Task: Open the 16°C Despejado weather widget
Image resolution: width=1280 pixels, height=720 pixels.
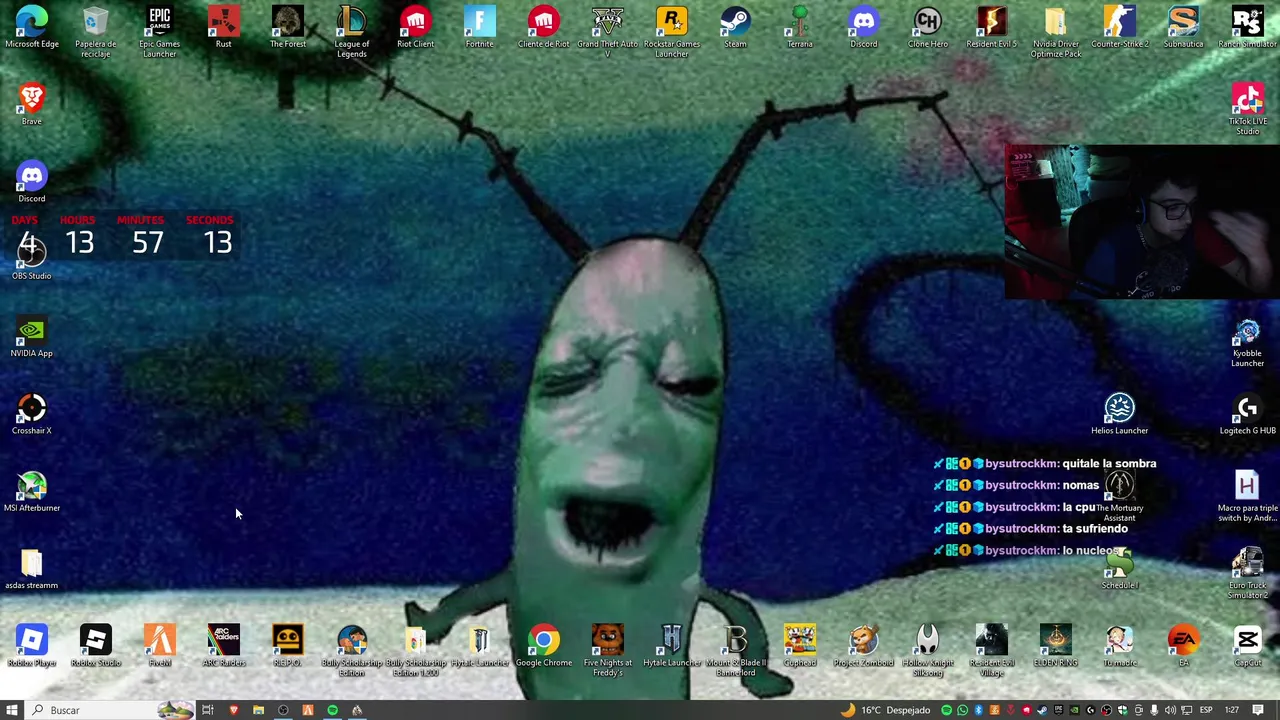Action: (888, 710)
